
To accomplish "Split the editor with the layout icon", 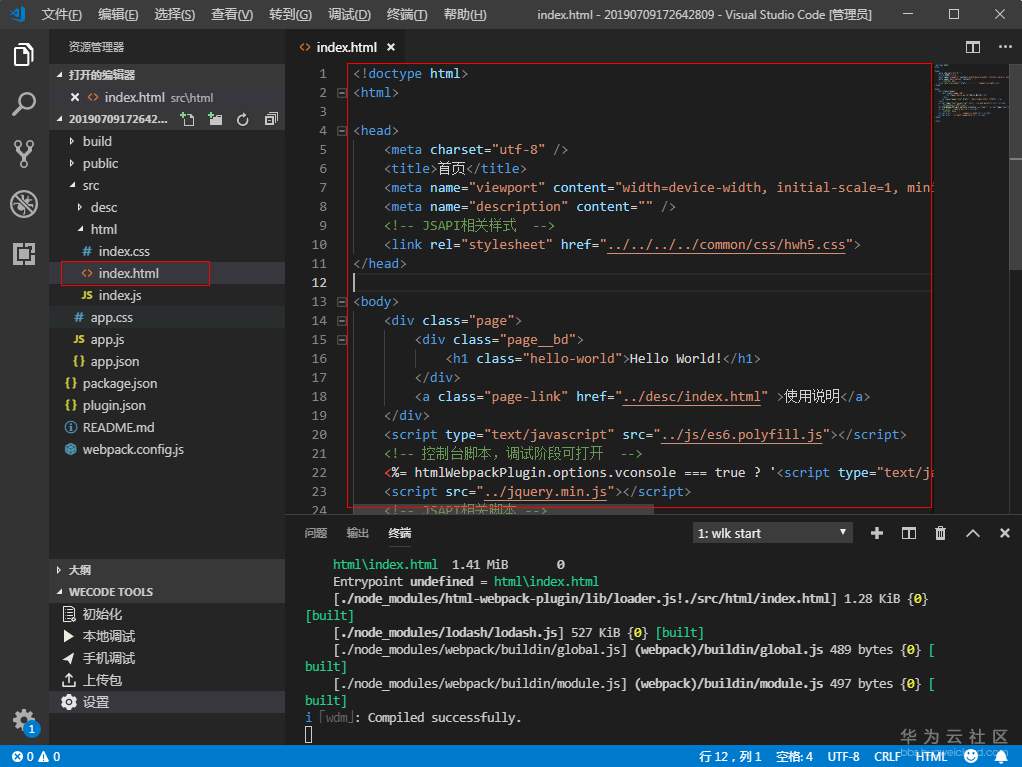I will click(x=972, y=47).
